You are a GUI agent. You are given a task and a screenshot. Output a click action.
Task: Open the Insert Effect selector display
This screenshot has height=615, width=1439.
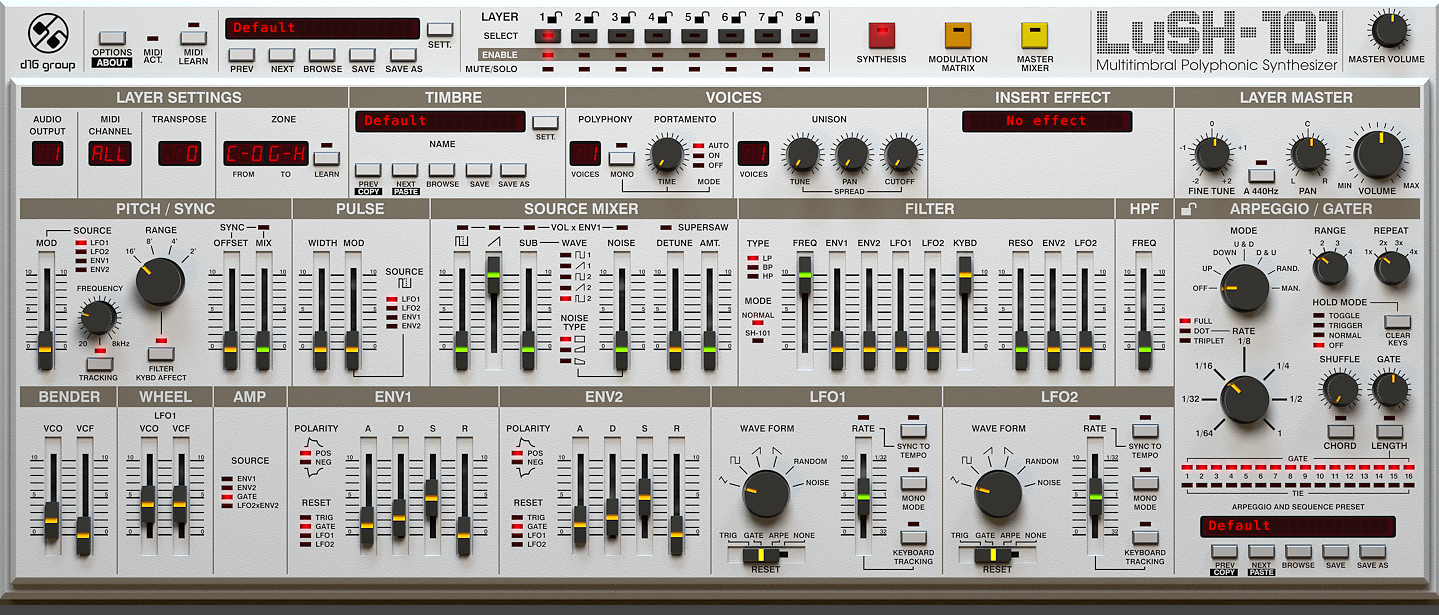tap(1046, 121)
